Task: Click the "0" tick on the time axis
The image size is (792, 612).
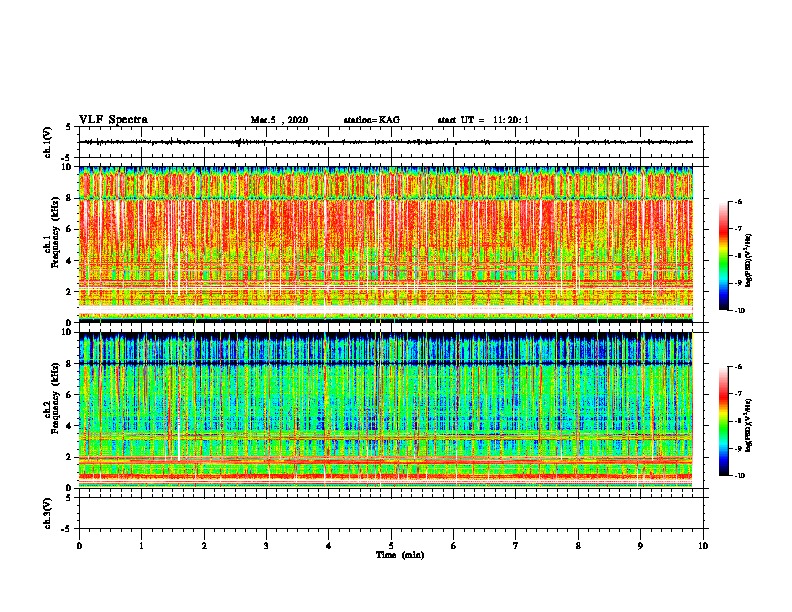Action: tap(79, 546)
